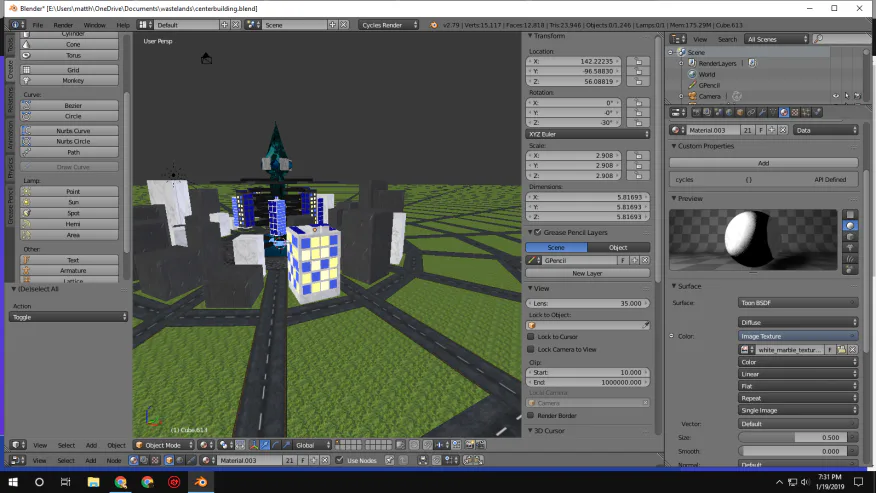This screenshot has width=876, height=493.
Task: Open the node editor Node menu
Action: 114,460
